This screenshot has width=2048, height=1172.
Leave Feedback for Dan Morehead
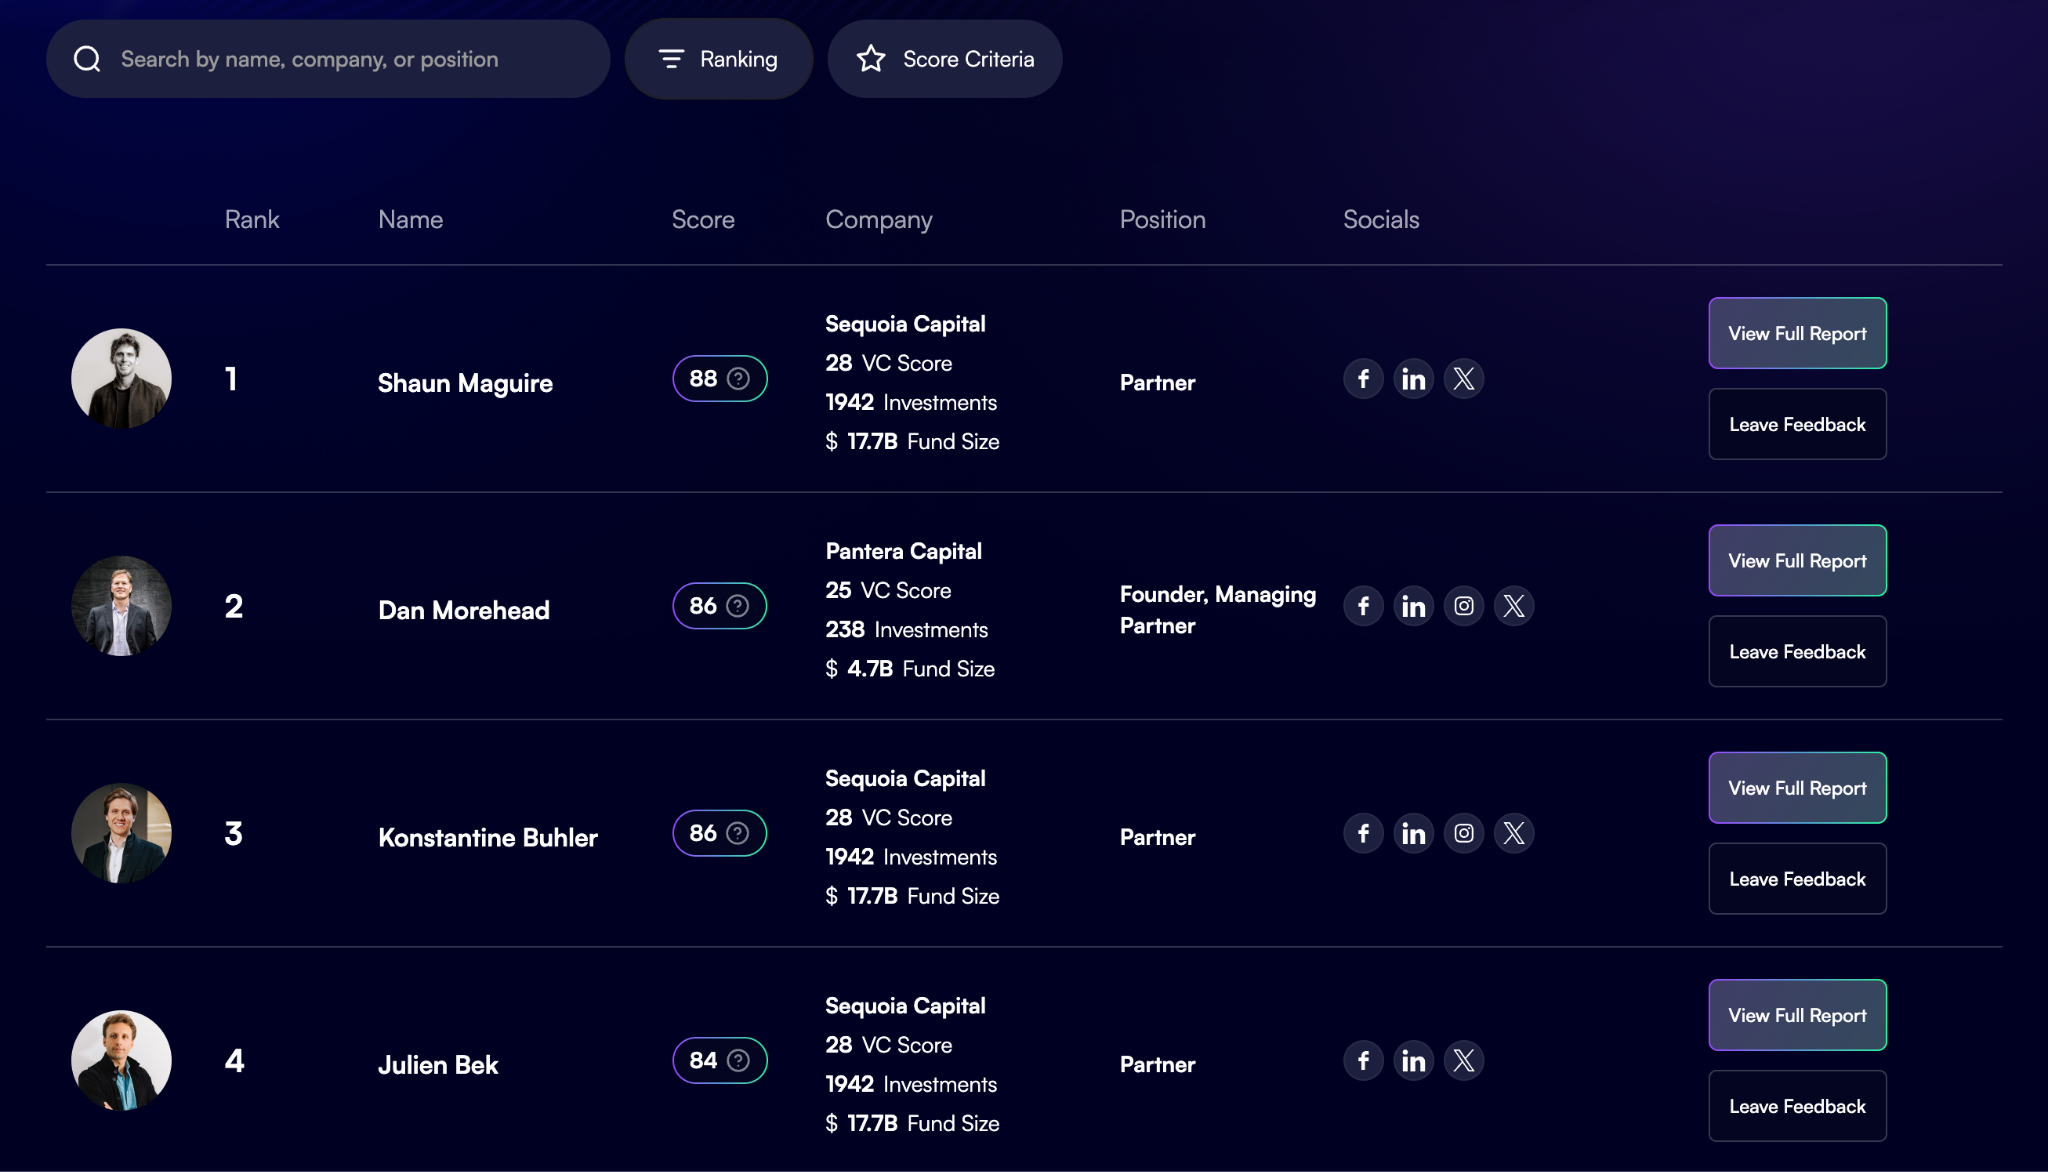(1797, 651)
